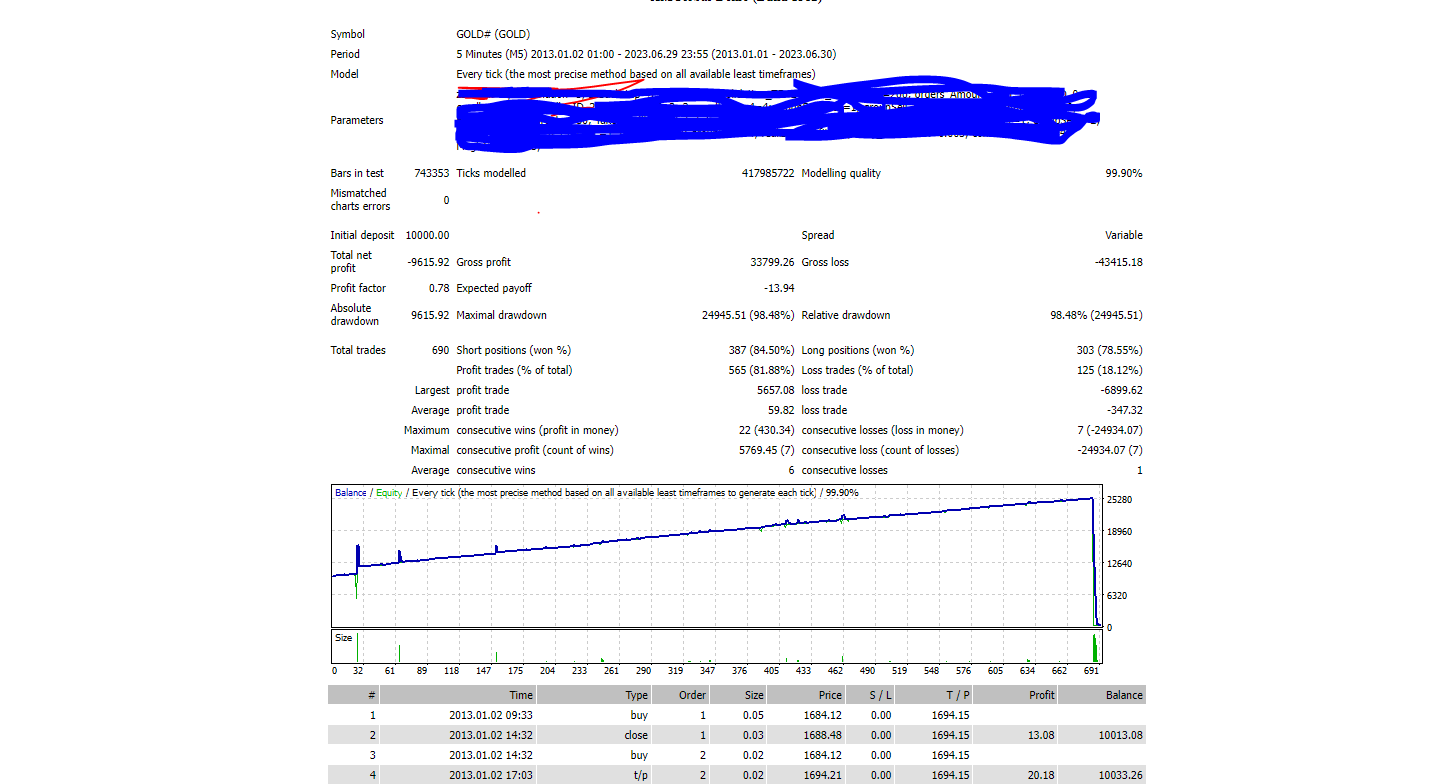1448x784 pixels.
Task: Click the Size histogram panel below the chart
Action: pos(716,647)
